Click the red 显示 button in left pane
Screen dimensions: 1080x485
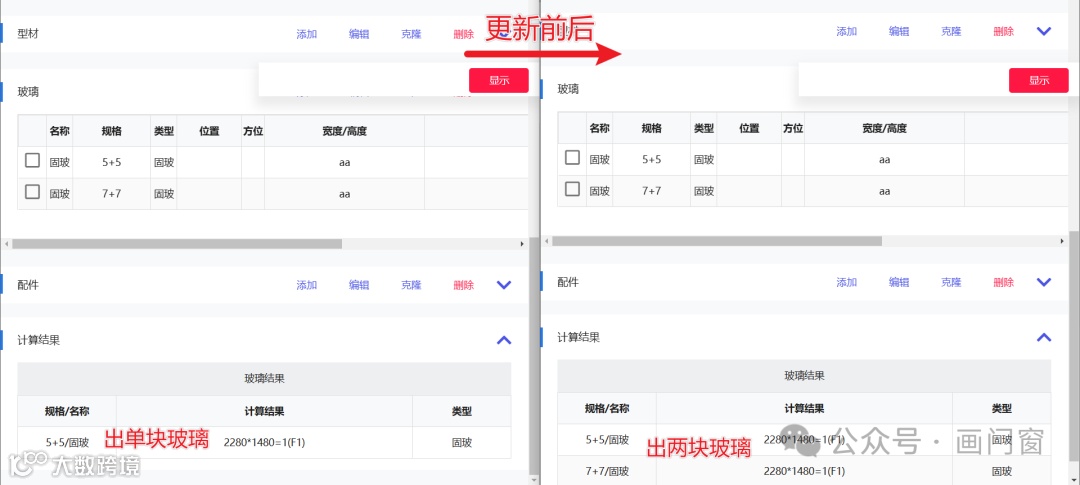(499, 81)
